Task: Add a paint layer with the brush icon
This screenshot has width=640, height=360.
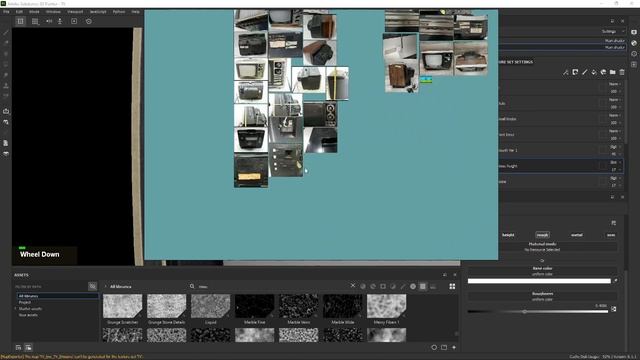Action: pyautogui.click(x=584, y=72)
